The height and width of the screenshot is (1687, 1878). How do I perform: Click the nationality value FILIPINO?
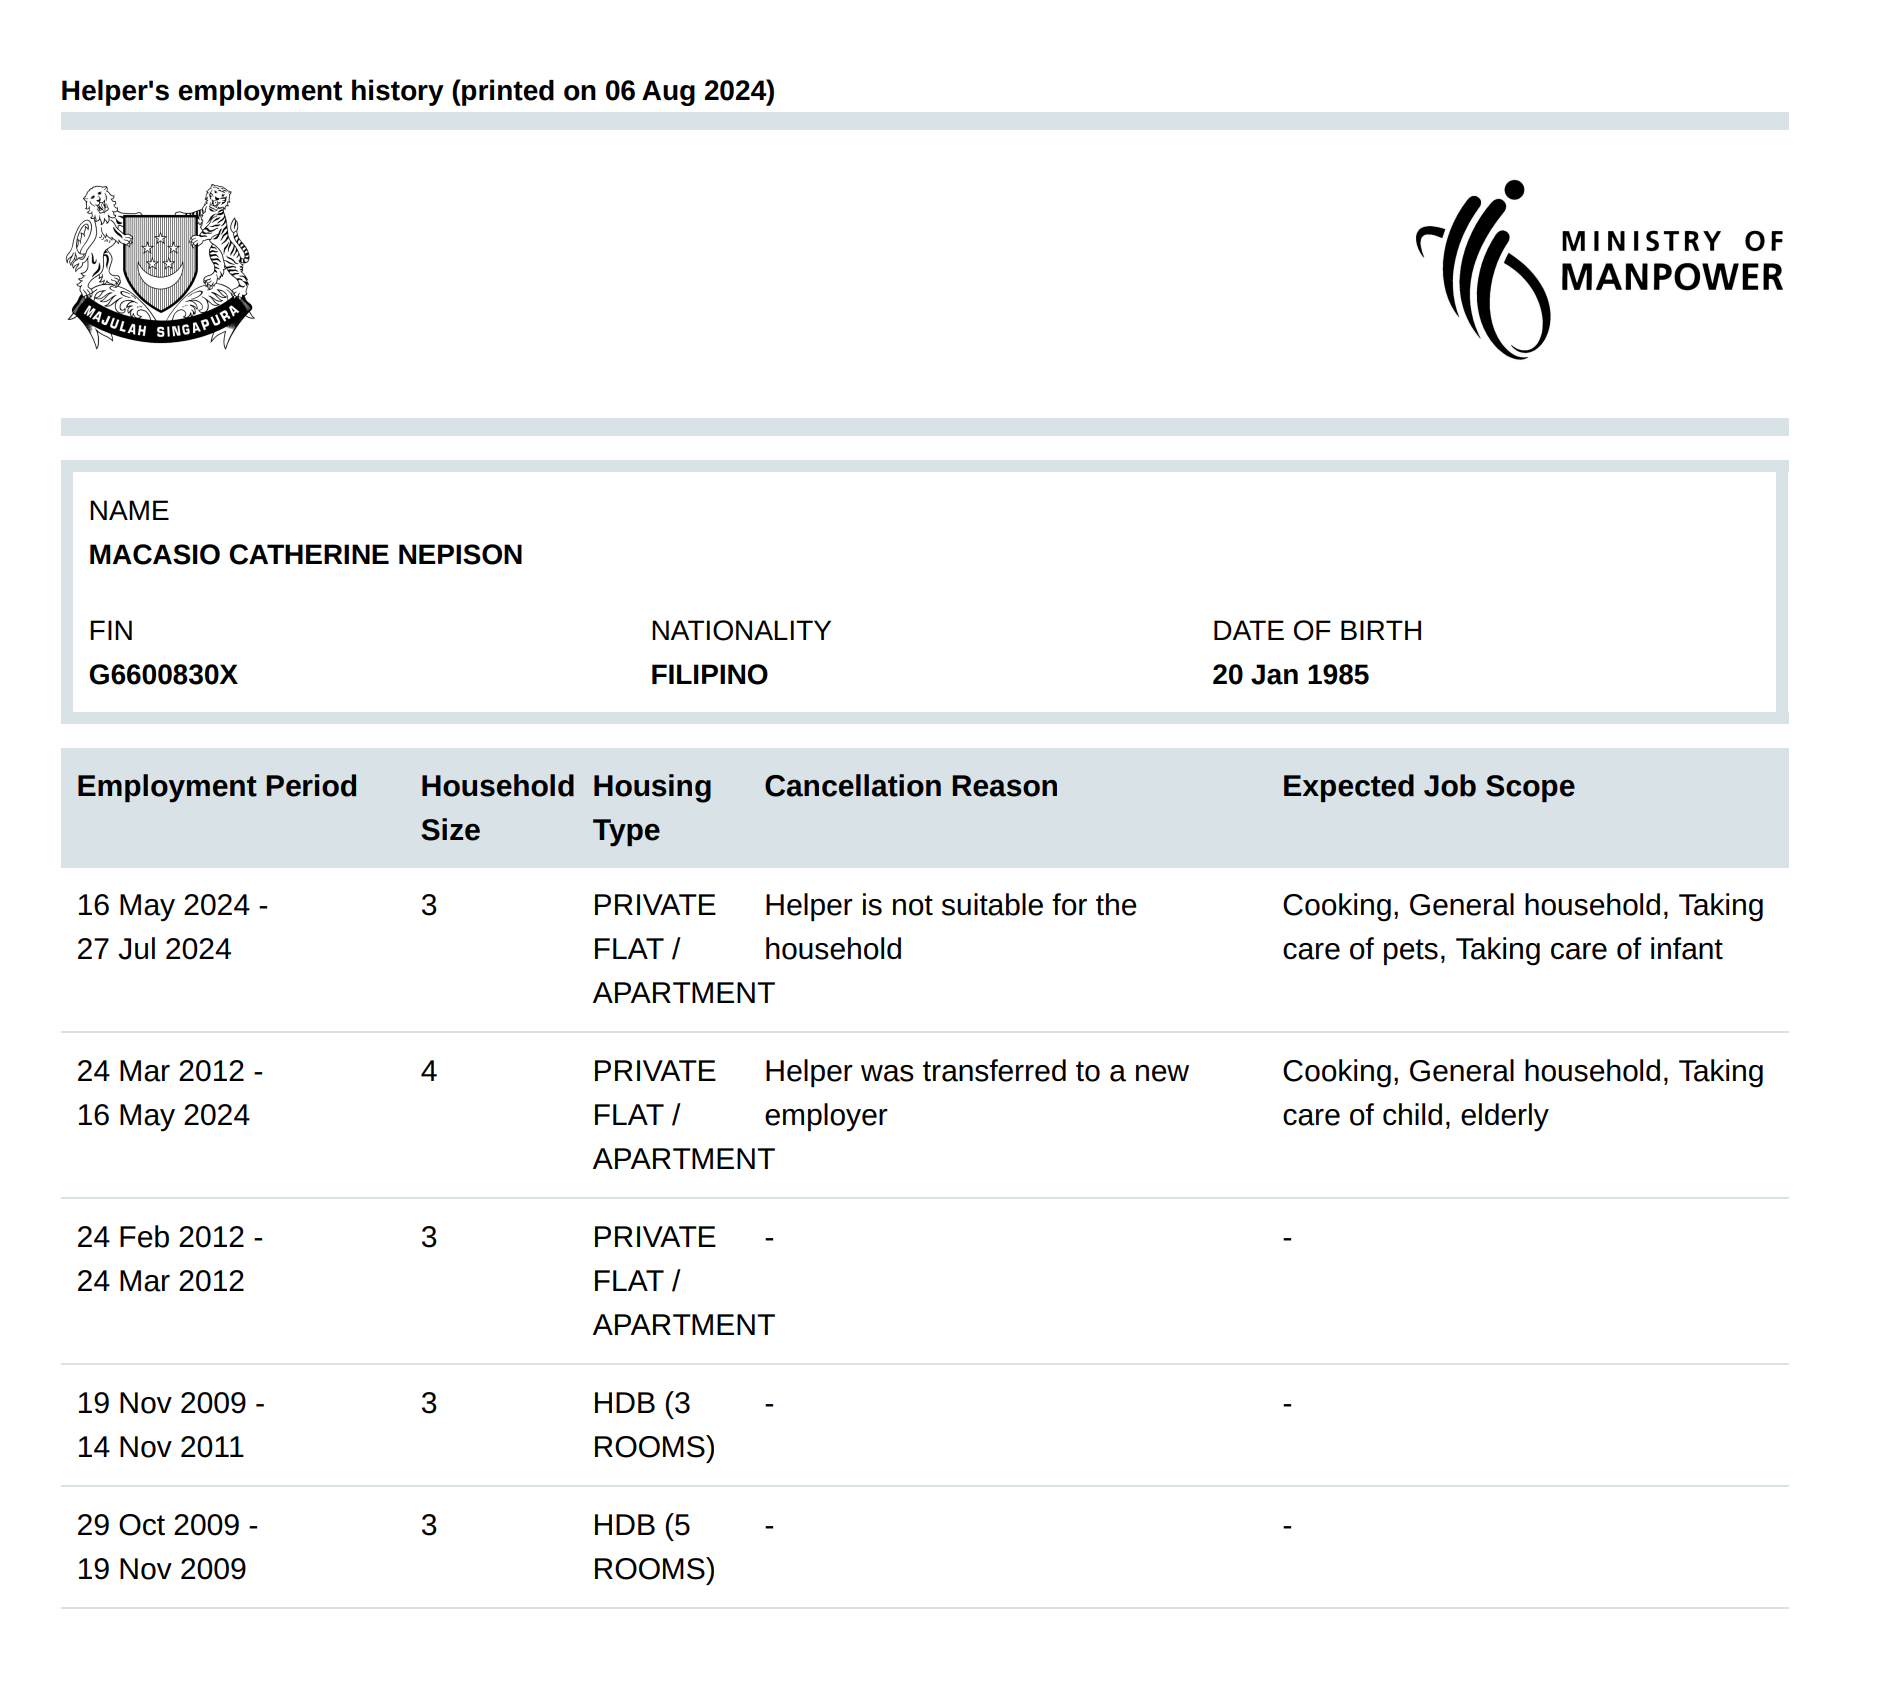[x=709, y=675]
